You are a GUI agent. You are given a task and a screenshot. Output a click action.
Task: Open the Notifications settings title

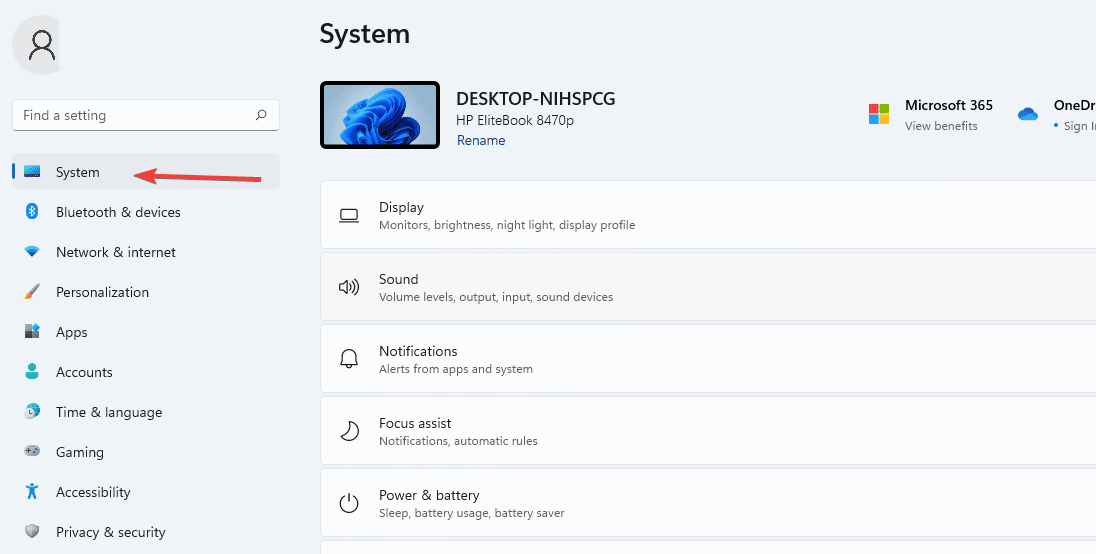[x=418, y=351]
